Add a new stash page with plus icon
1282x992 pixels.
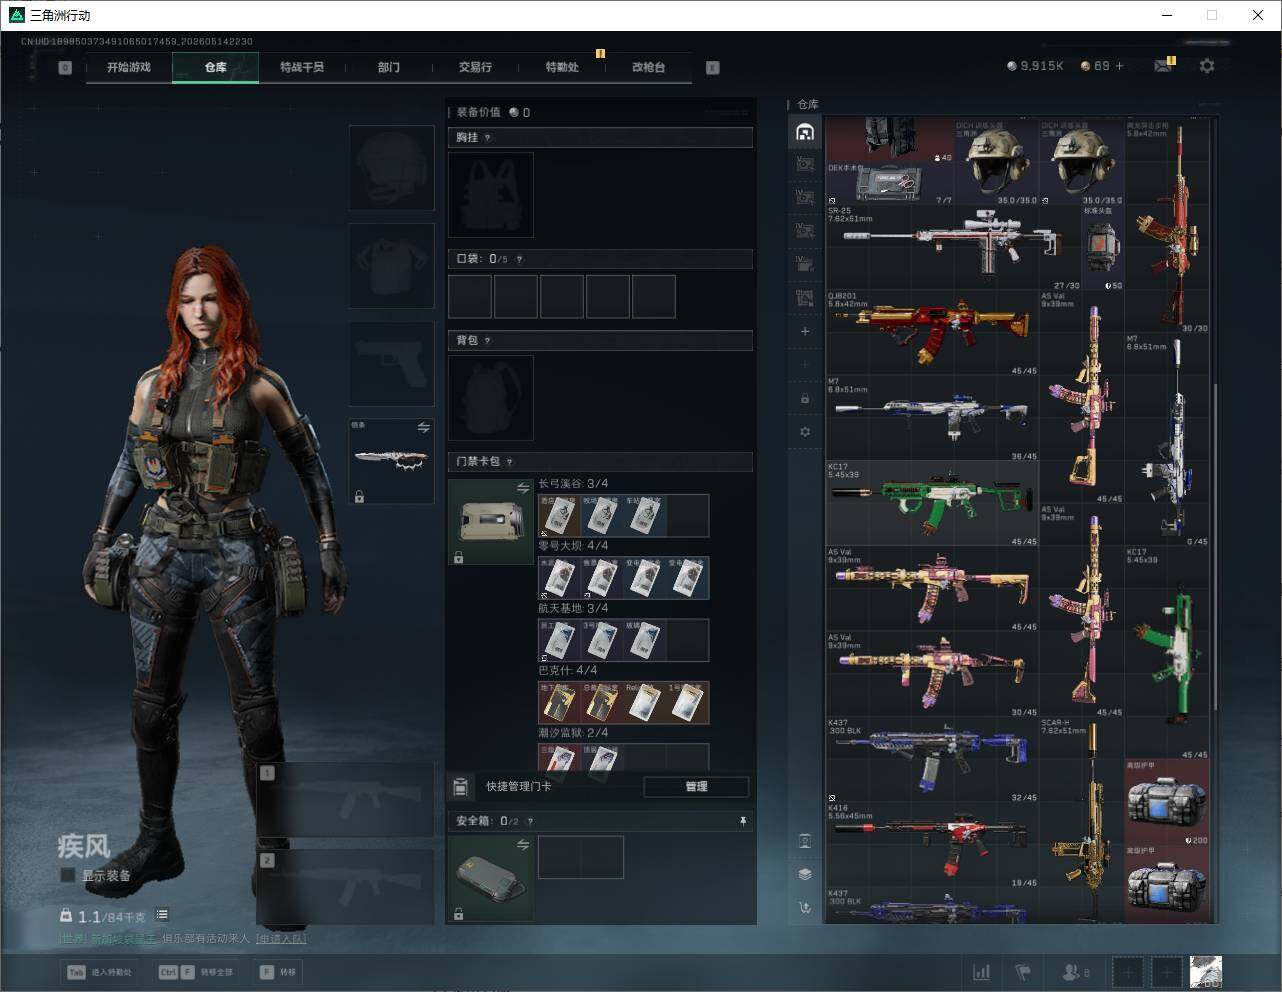coord(805,331)
